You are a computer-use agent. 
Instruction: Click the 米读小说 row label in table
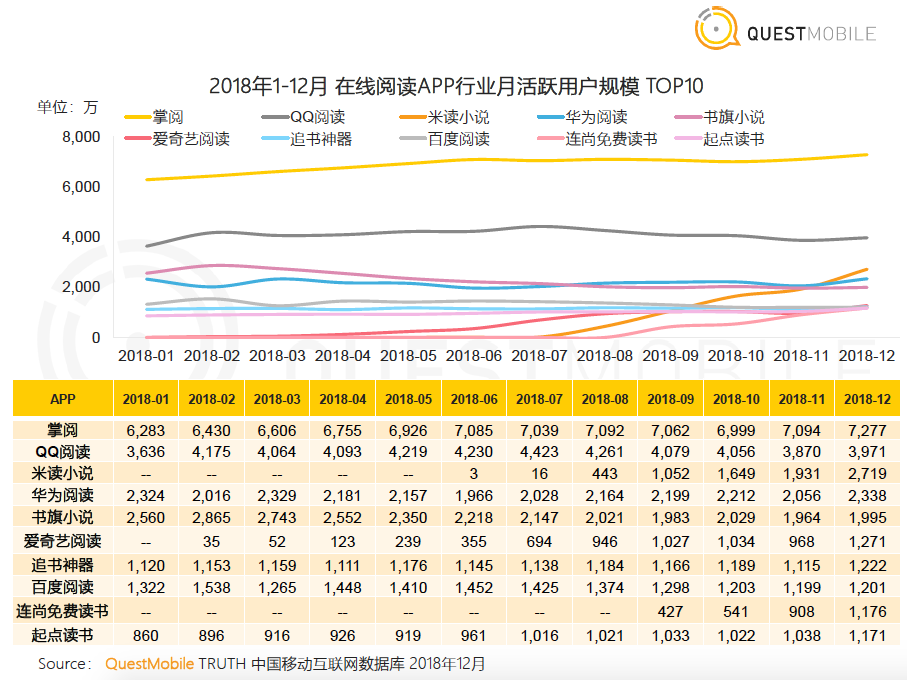click(x=62, y=474)
